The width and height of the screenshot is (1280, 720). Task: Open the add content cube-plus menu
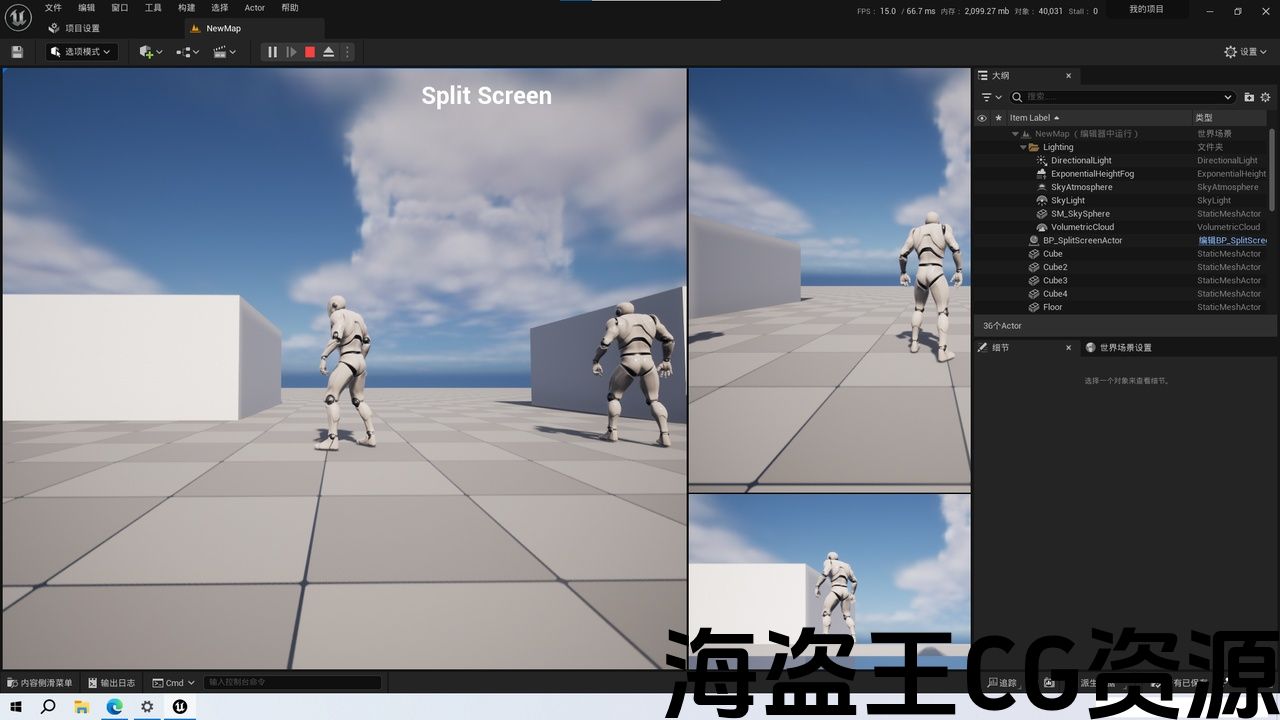pyautogui.click(x=151, y=52)
